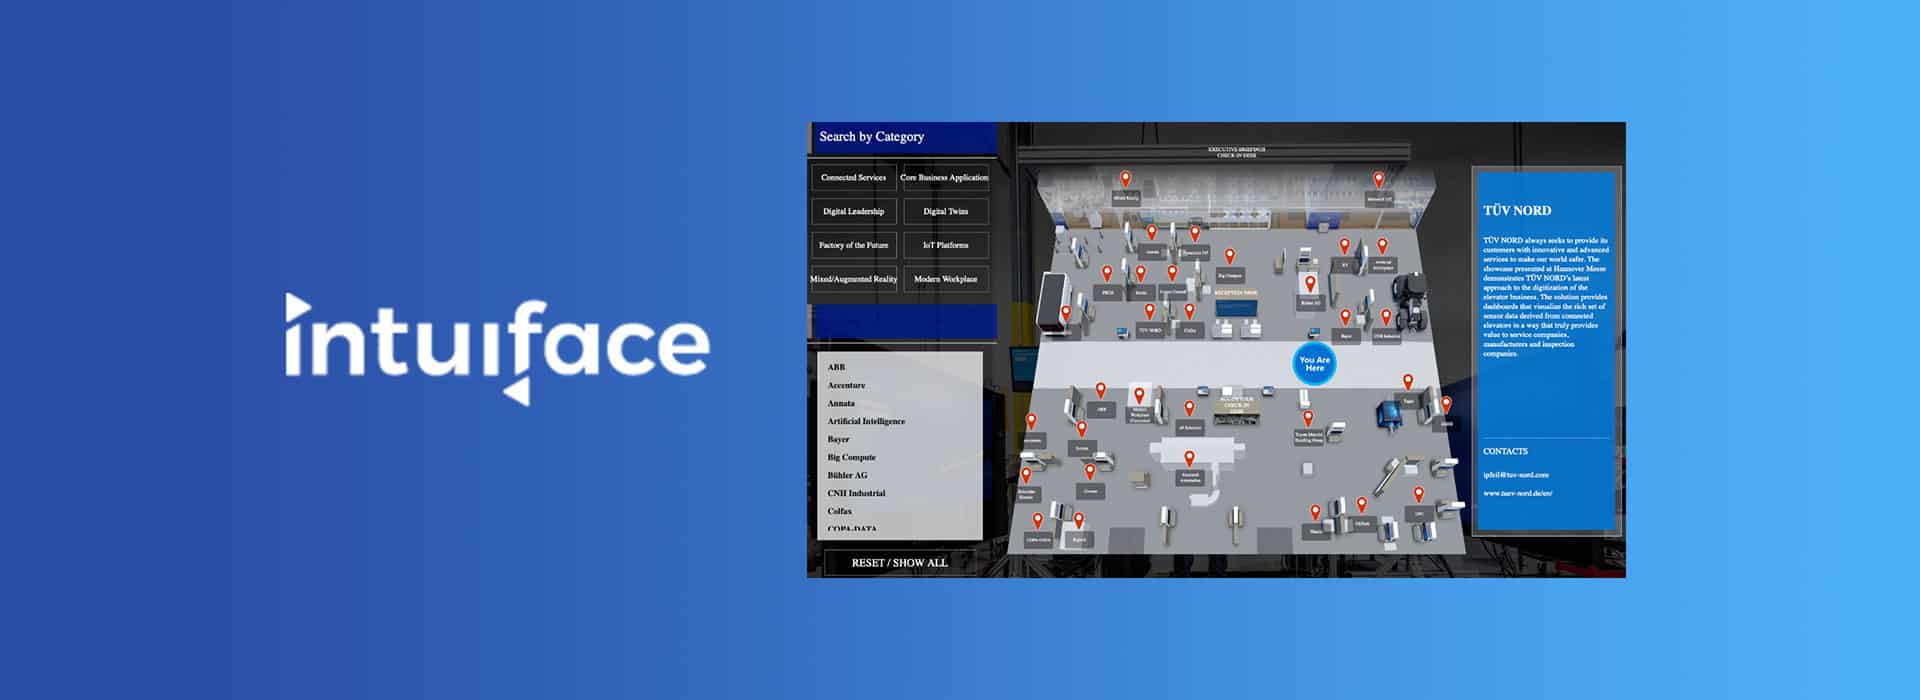This screenshot has width=1920, height=700.
Task: Click the CNH Industrial map pin
Action: (x=1386, y=317)
